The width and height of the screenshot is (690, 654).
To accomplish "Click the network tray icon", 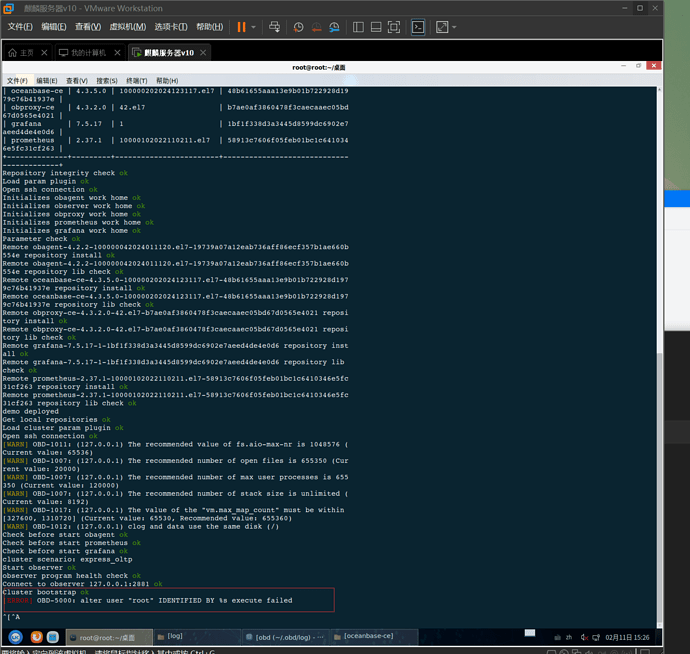I will tap(596, 637).
